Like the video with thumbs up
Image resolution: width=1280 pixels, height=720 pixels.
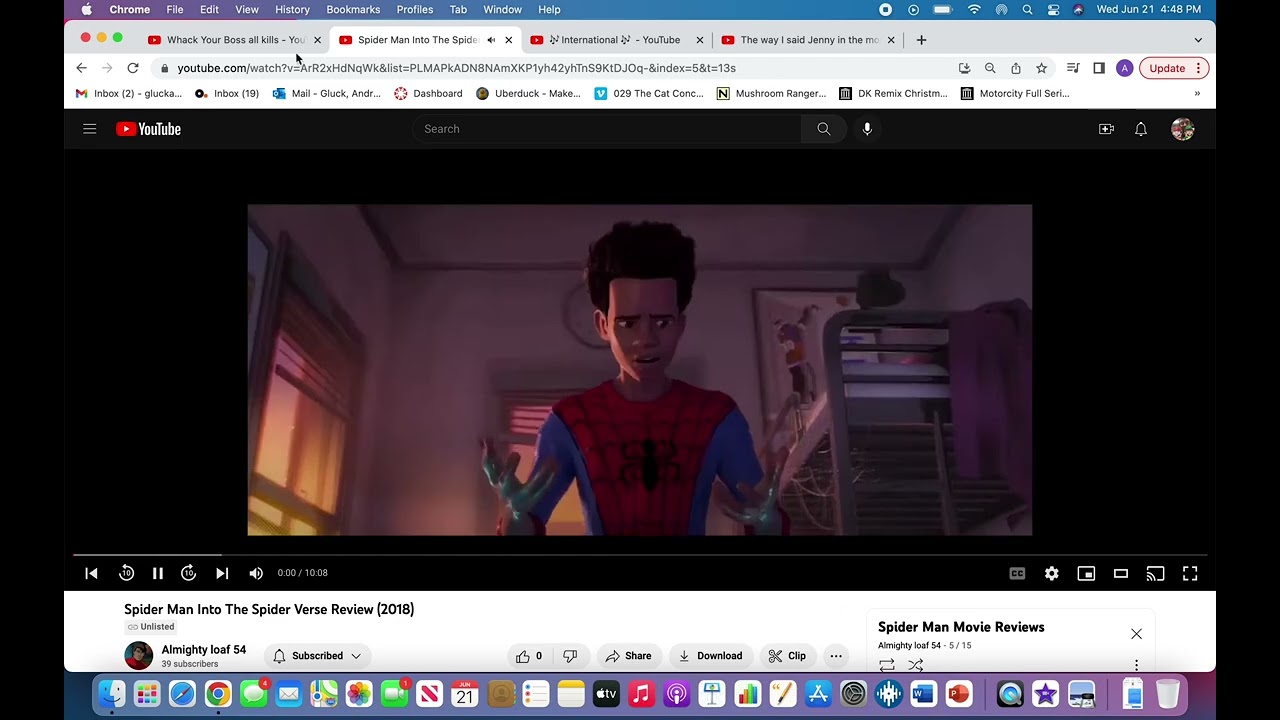529,656
